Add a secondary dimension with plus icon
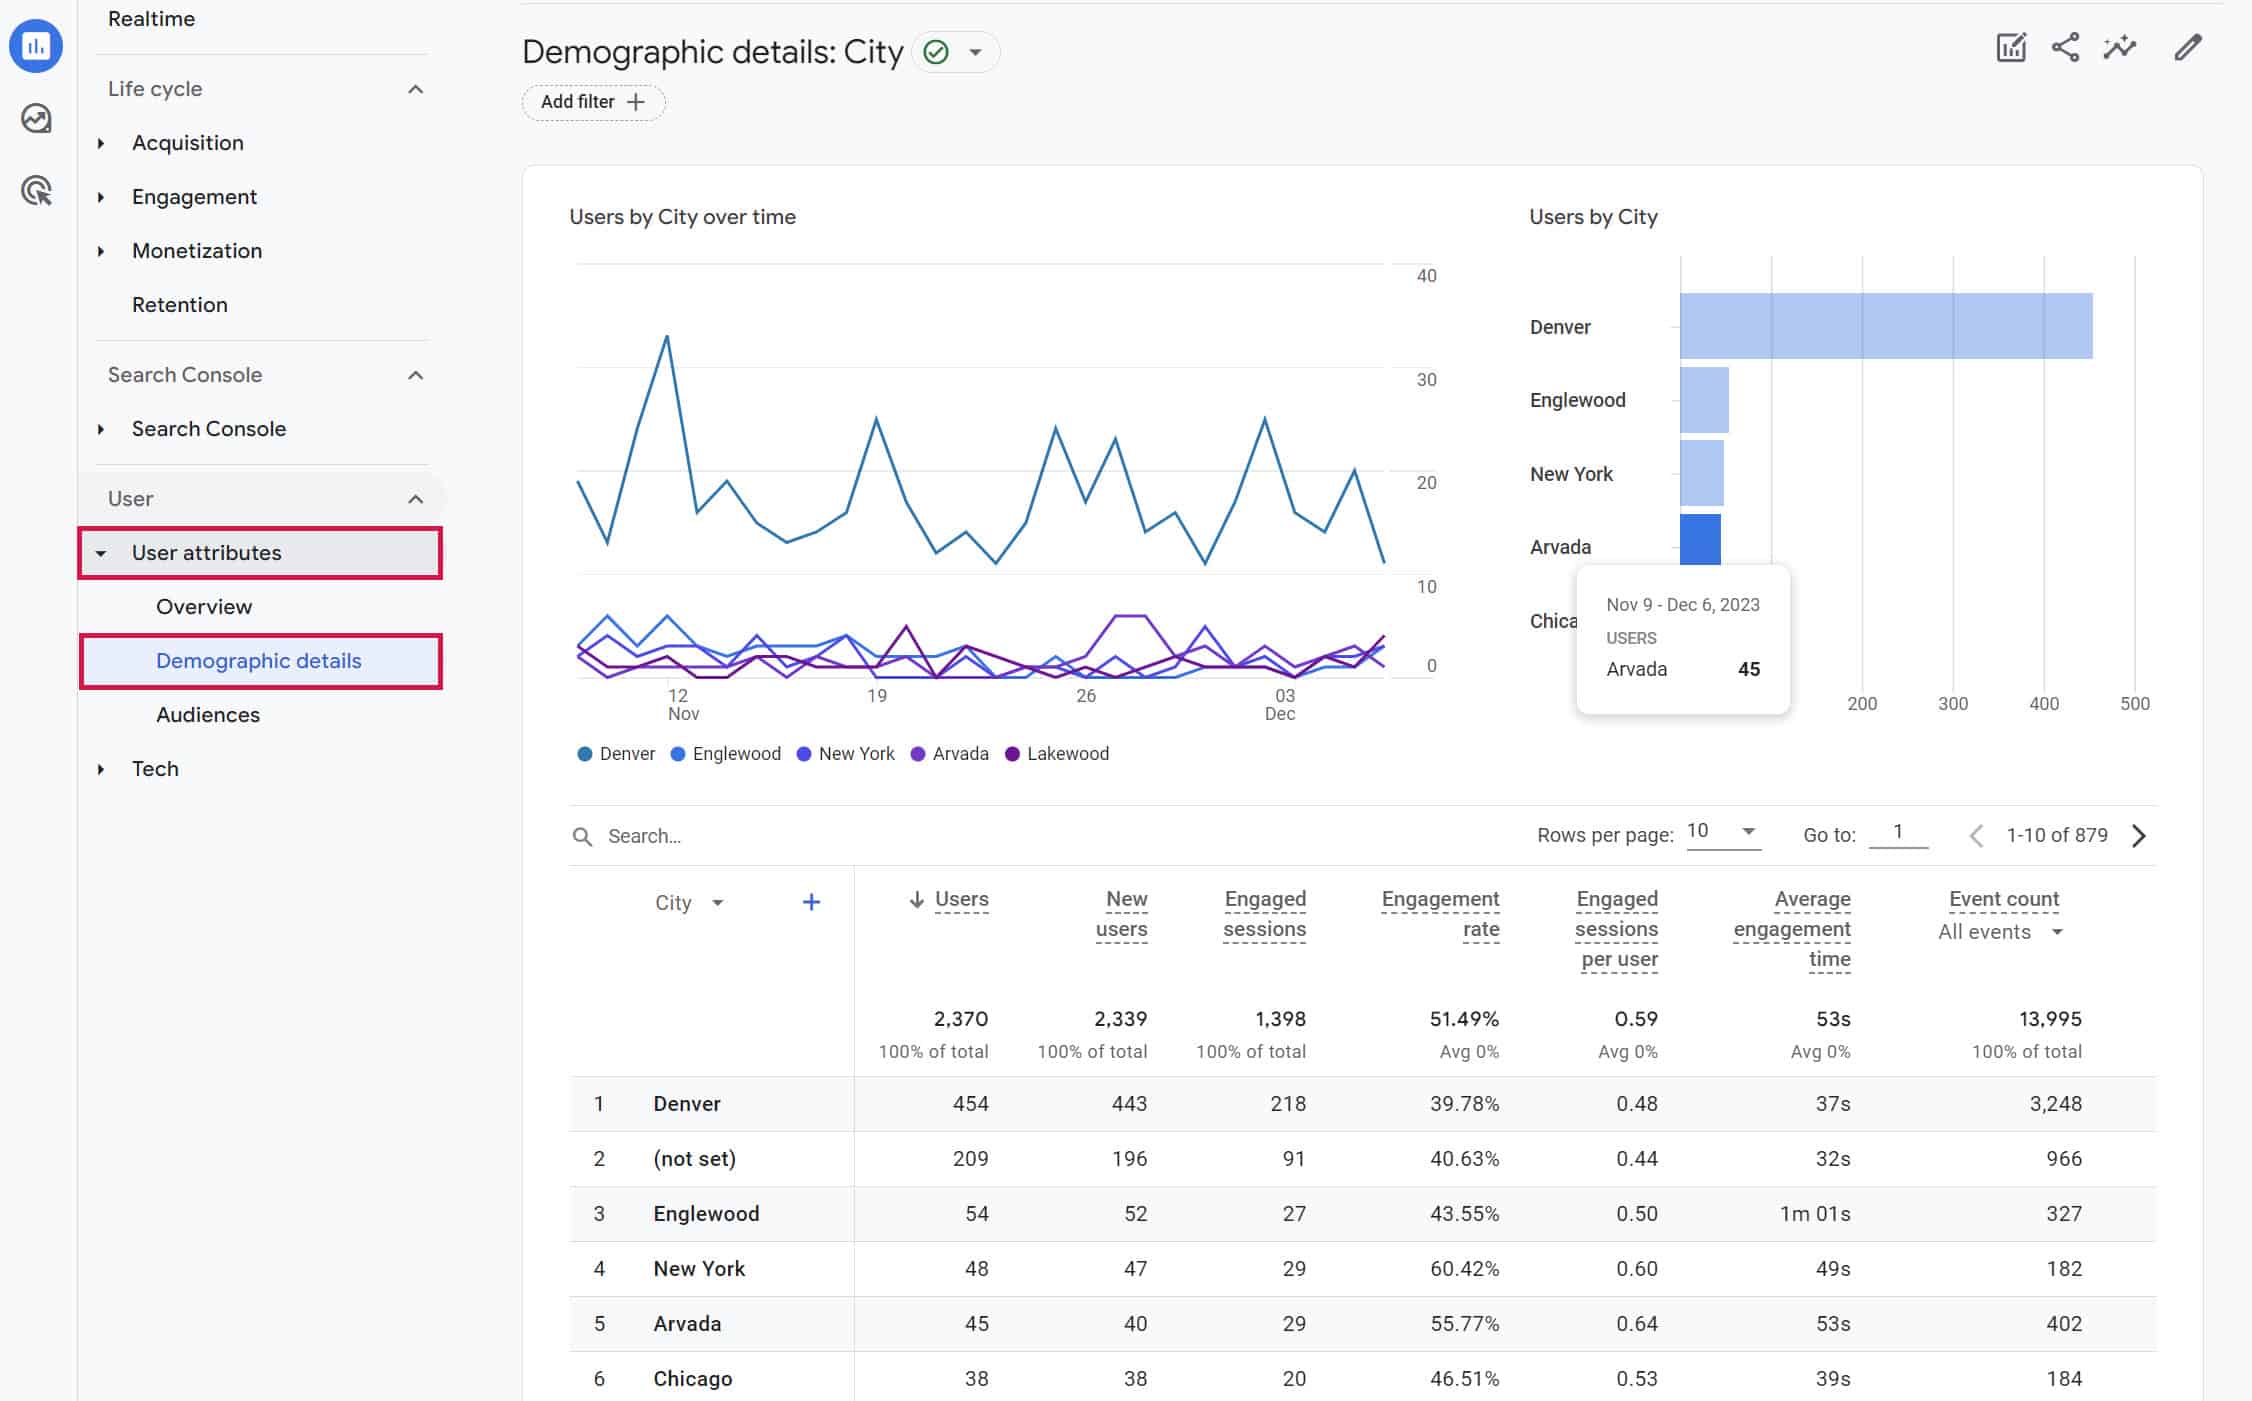 click(x=812, y=903)
